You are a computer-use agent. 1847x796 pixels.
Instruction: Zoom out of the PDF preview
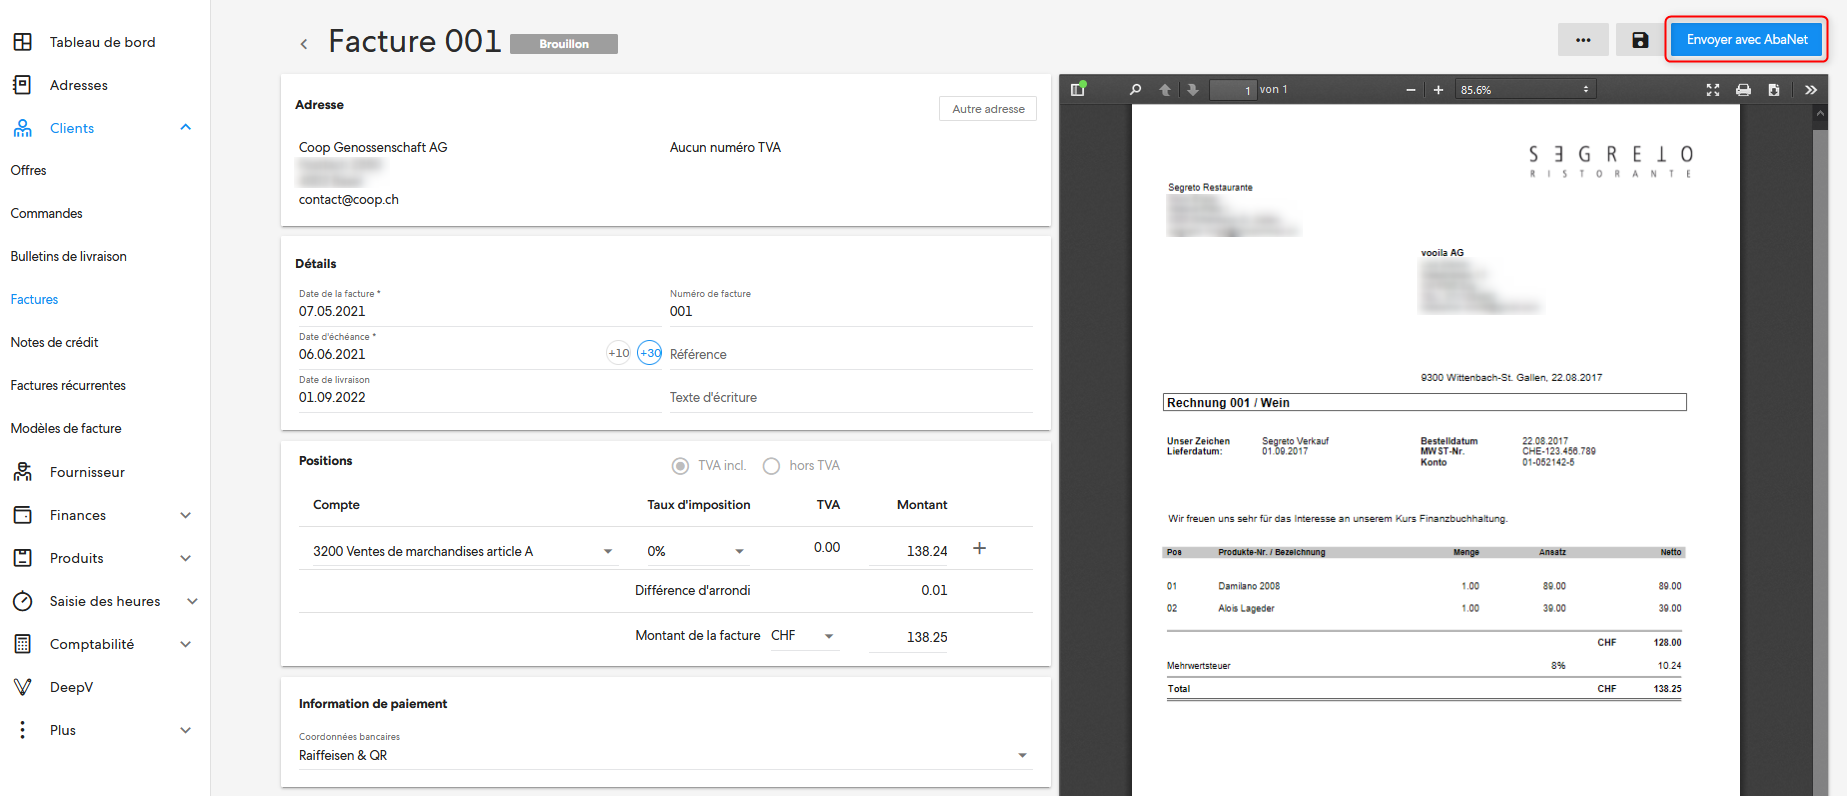coord(1411,90)
